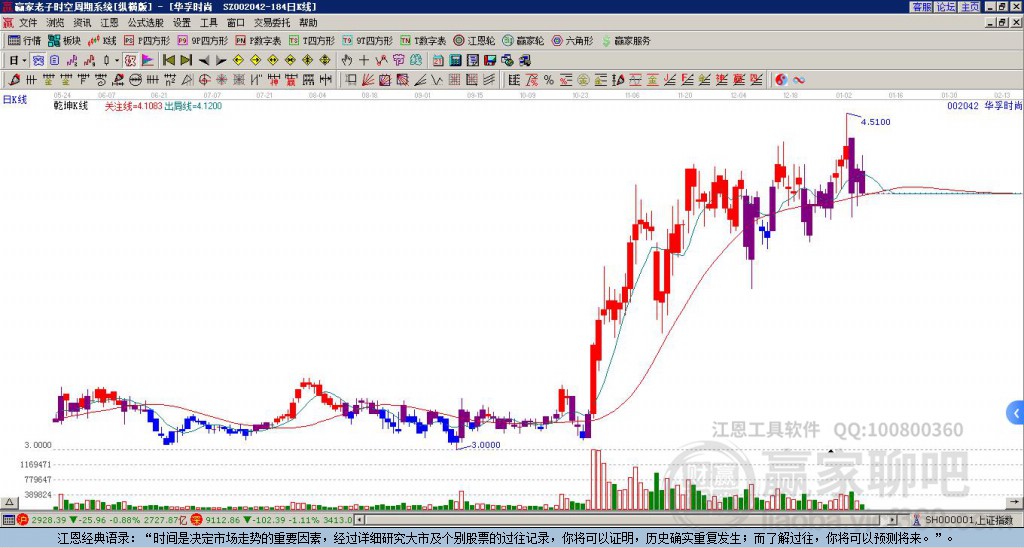Screen dimensions: 1024x548
Task: Select the red fan lines tool
Action: tap(368, 80)
